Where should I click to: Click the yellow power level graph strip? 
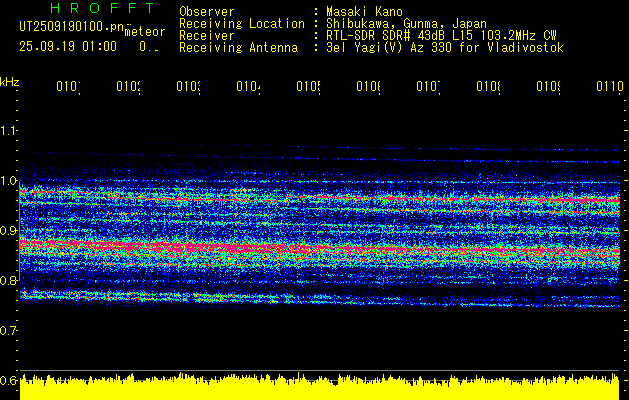320,388
